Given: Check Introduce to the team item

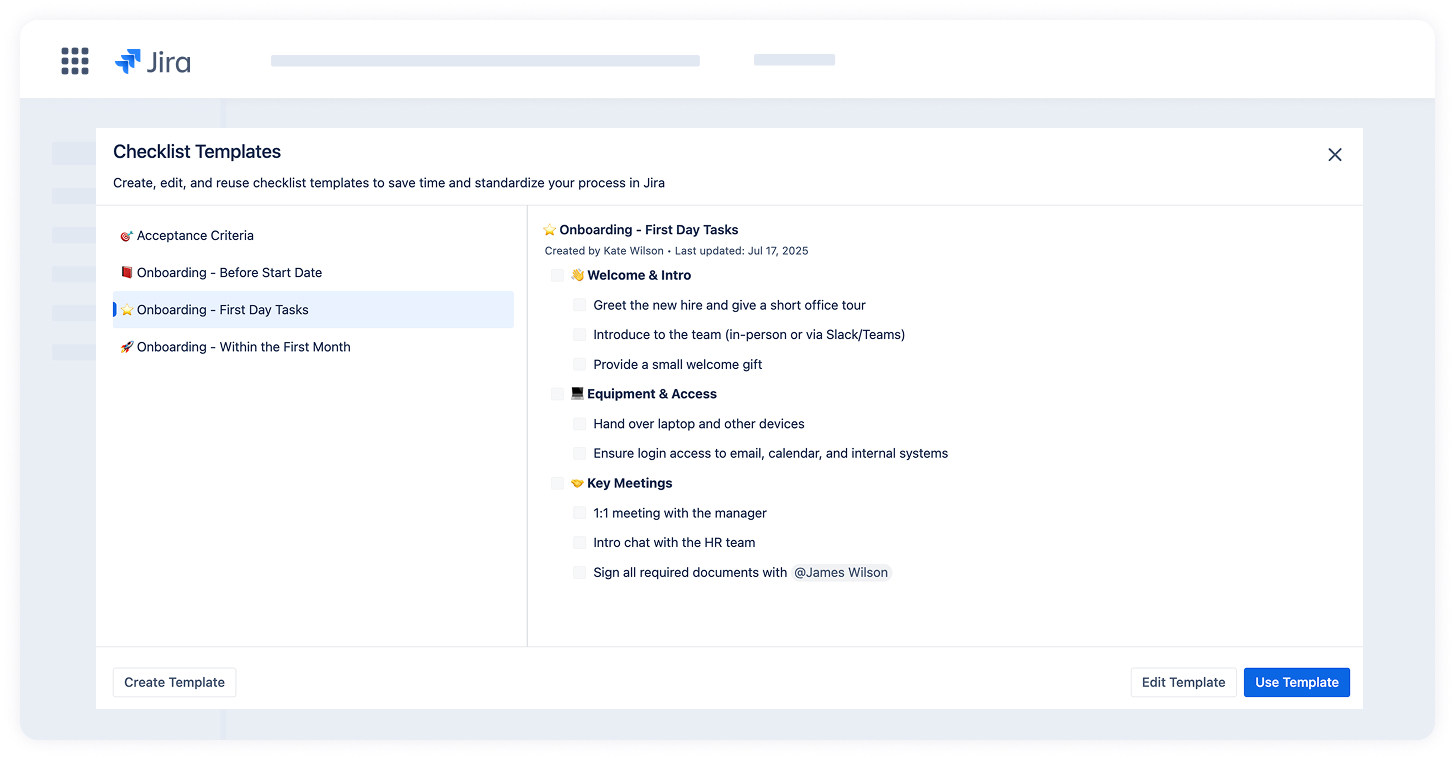Looking at the screenshot, I should 579,335.
